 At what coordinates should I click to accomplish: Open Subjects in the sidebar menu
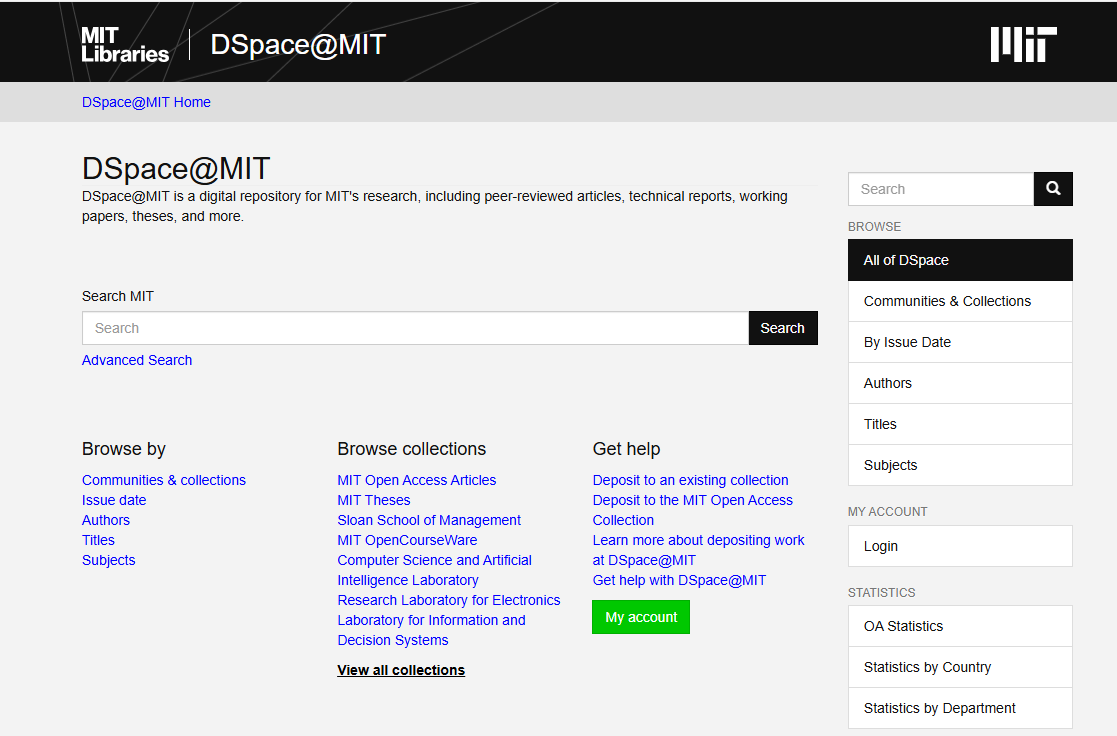coord(960,465)
